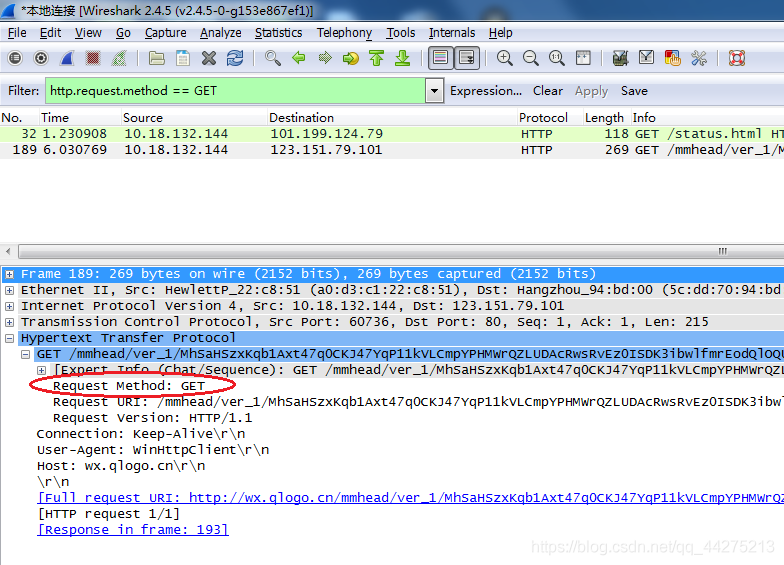Click inside the display filter input field
Image resolution: width=784 pixels, height=565 pixels.
(x=235, y=91)
